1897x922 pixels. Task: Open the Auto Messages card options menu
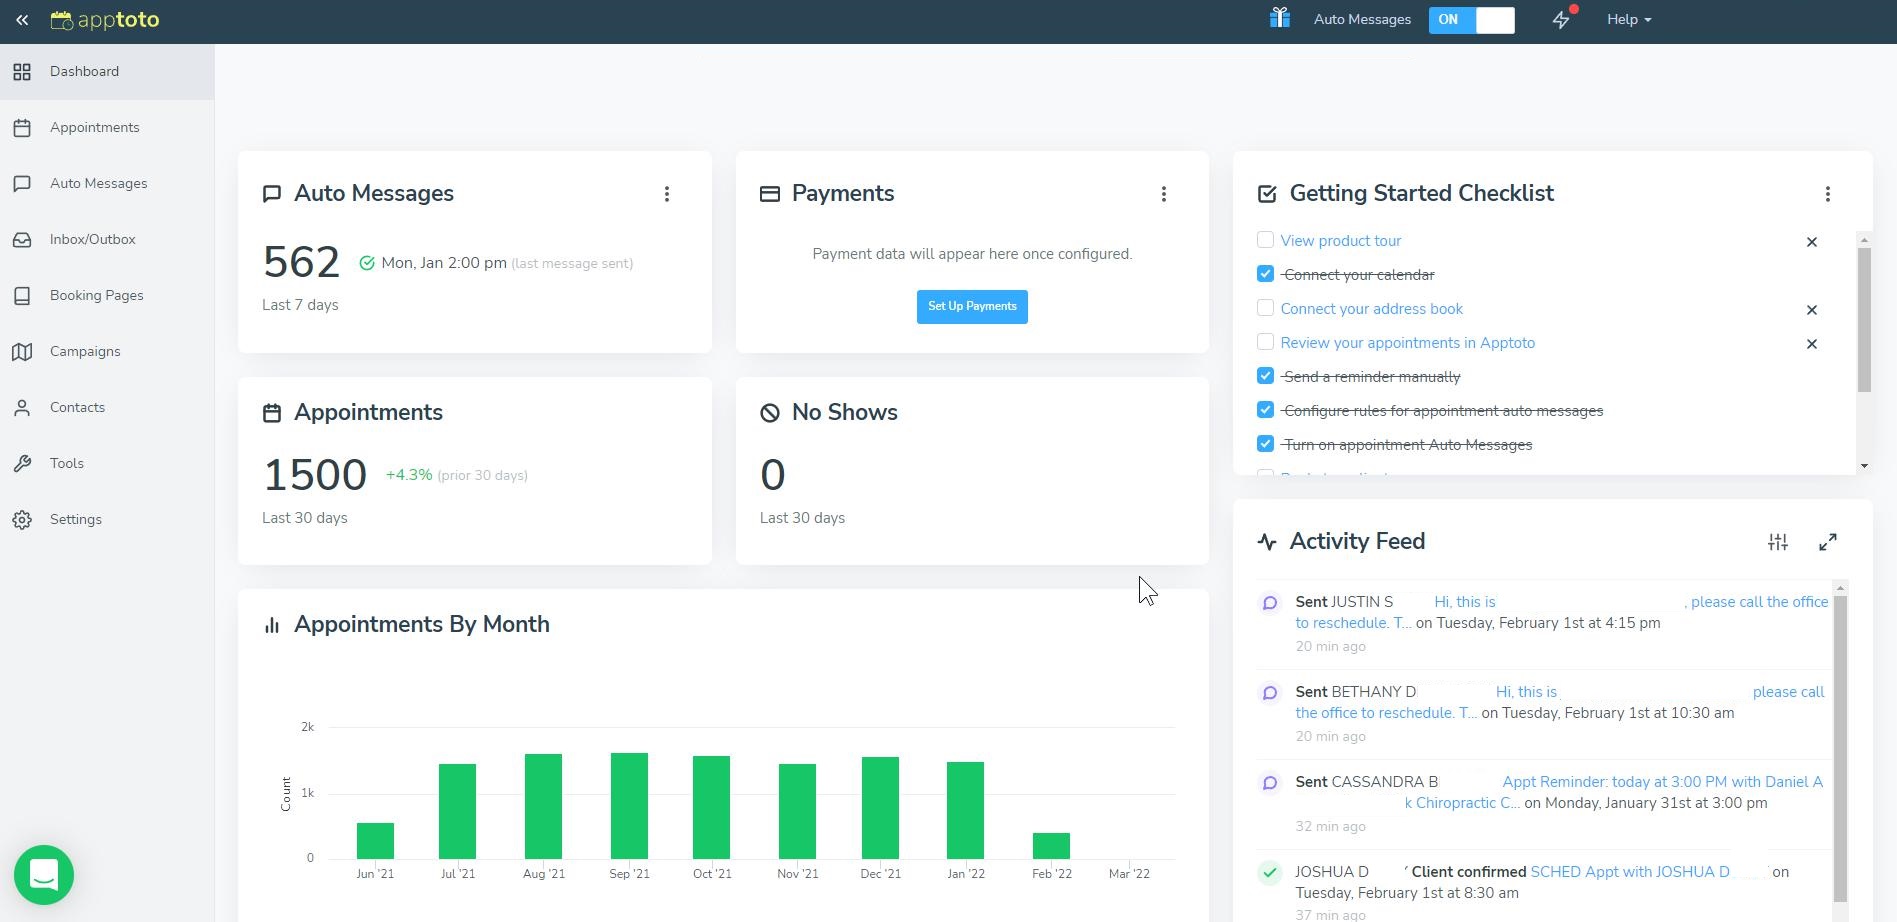pyautogui.click(x=667, y=194)
